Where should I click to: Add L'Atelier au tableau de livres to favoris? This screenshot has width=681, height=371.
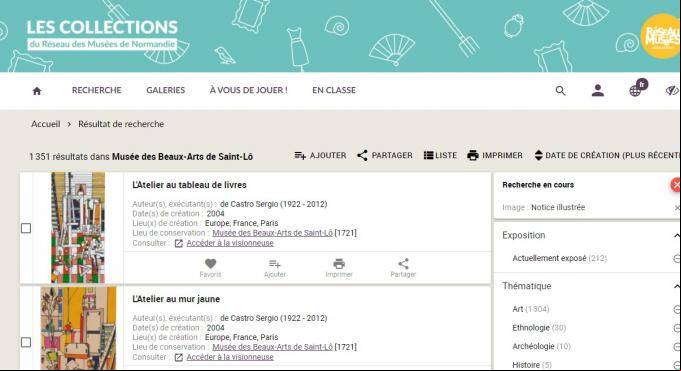(210, 268)
